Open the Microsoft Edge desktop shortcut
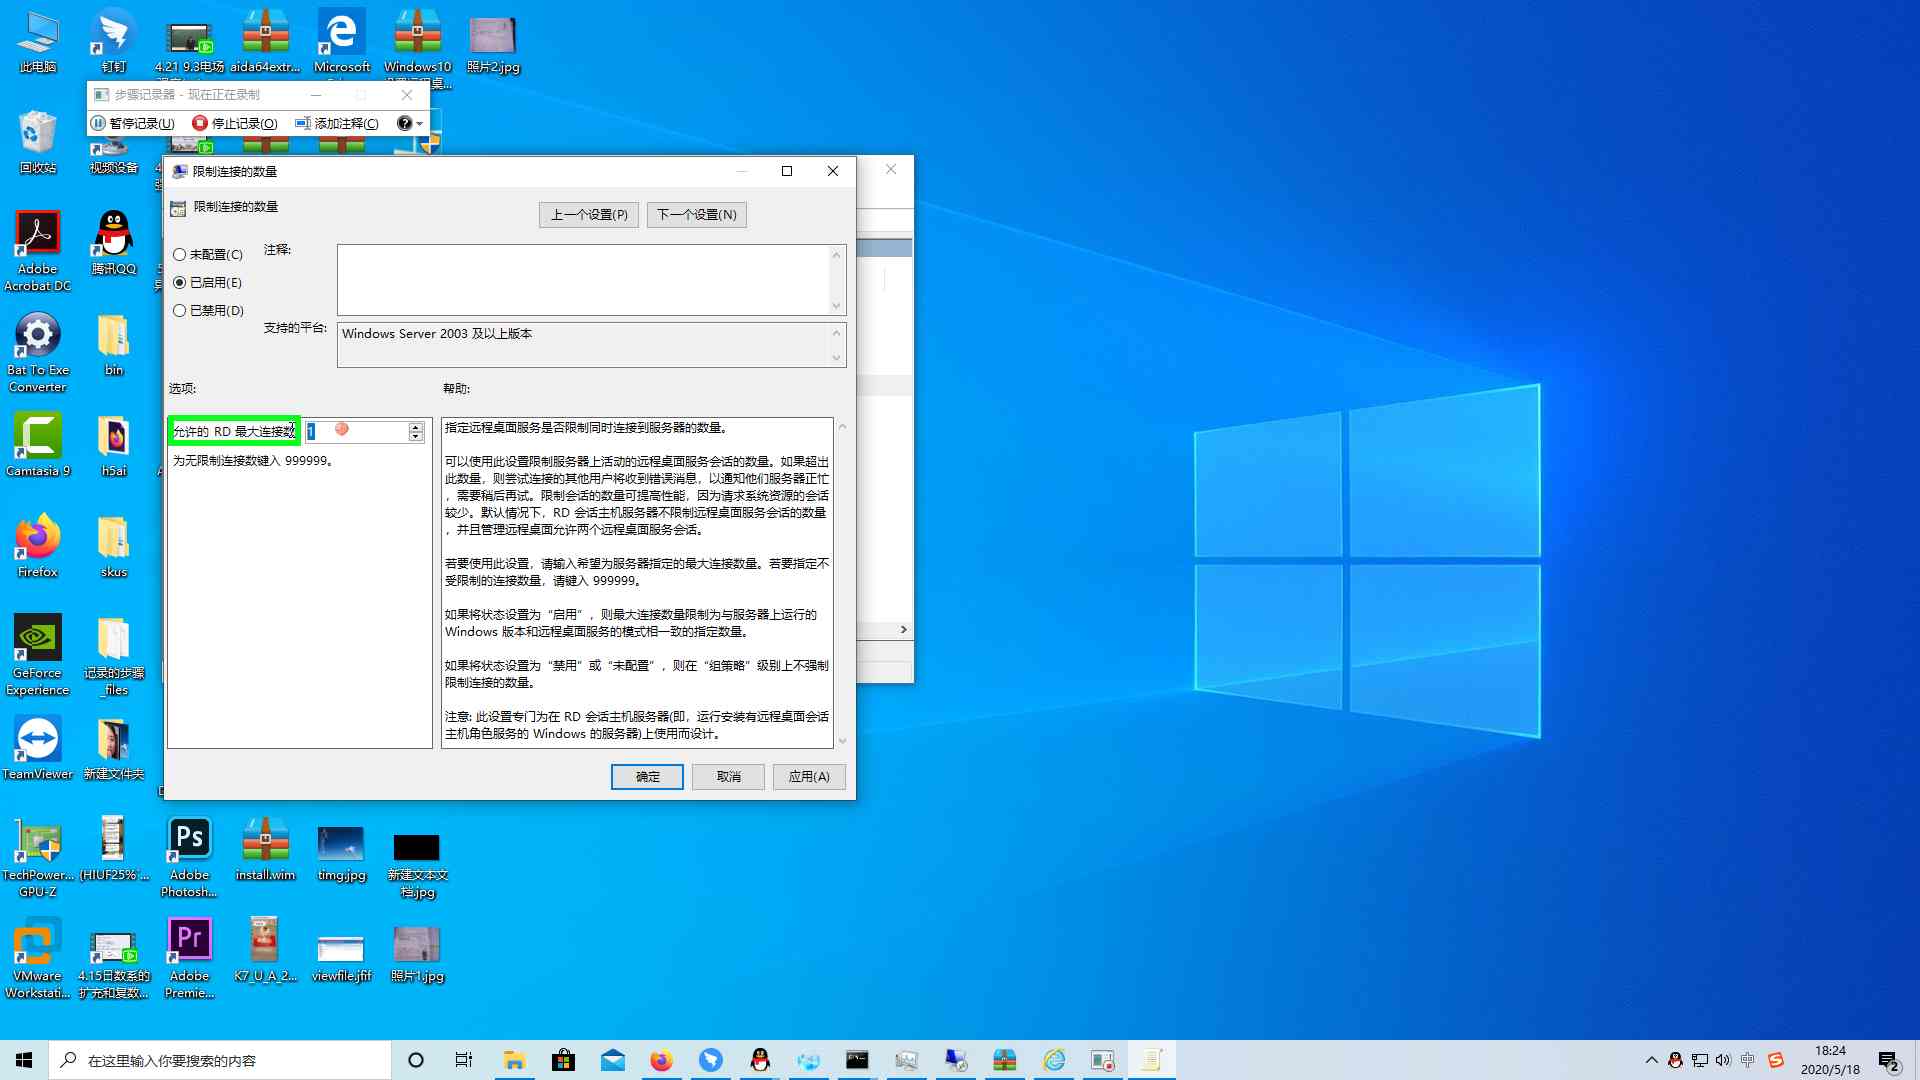The width and height of the screenshot is (1920, 1080). pos(342,42)
